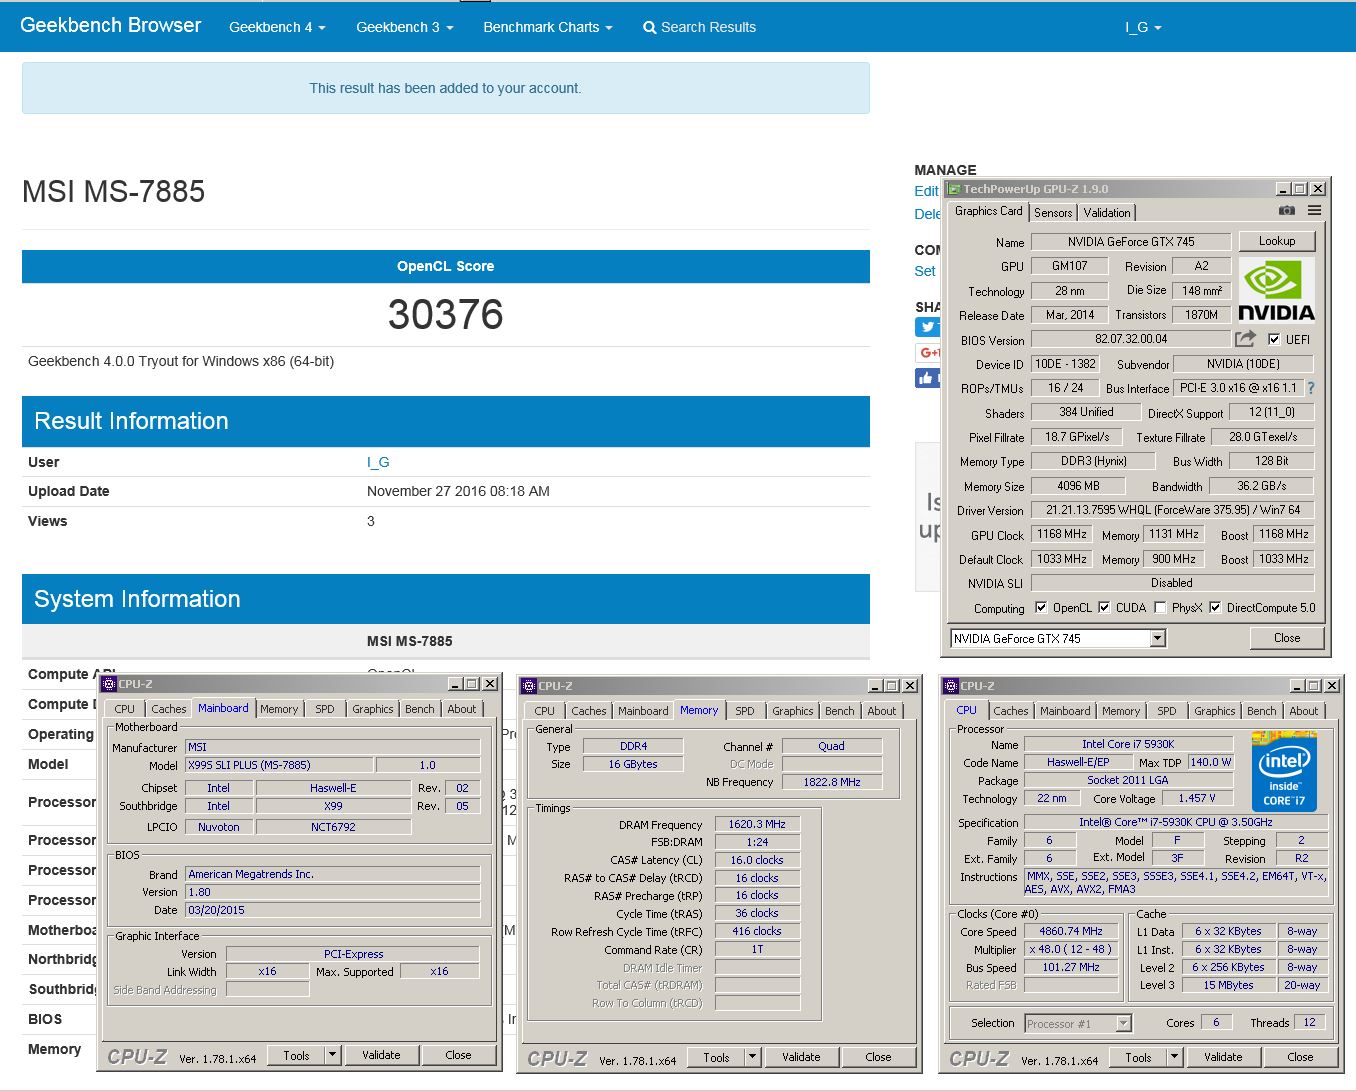
Task: Click the CPU-Z Mainboard window title icon
Action: coord(109,684)
